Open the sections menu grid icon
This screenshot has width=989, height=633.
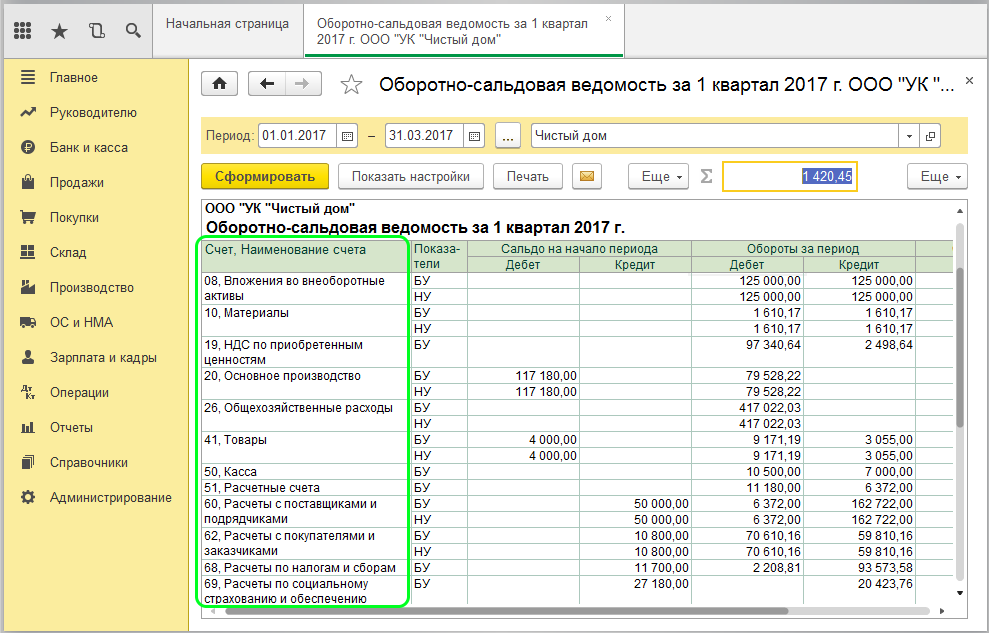[23, 30]
